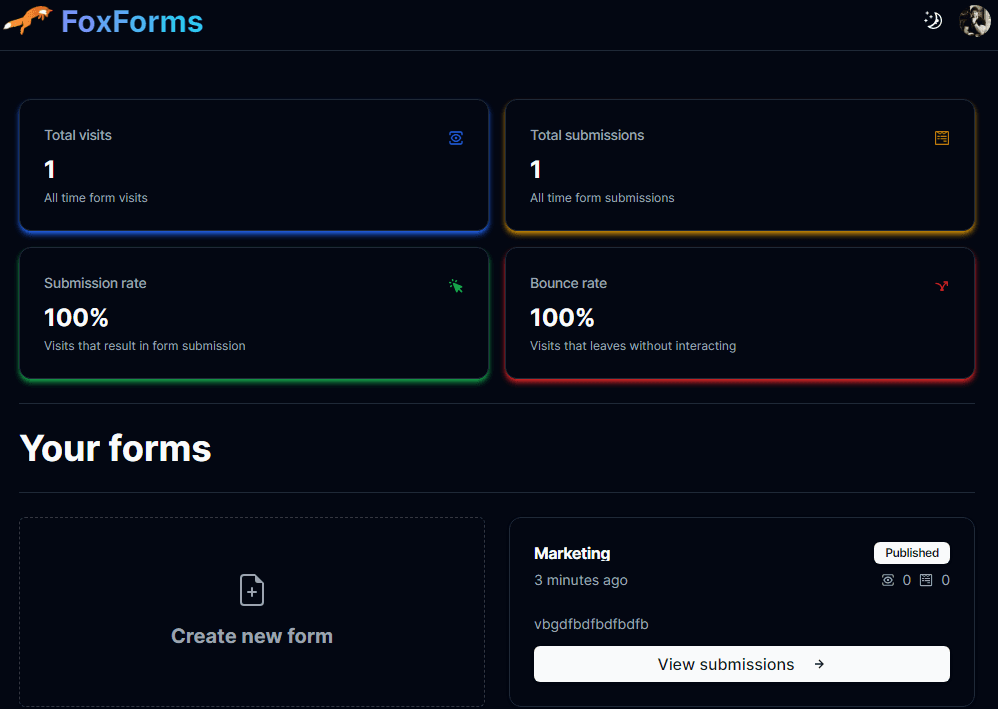Click the submissions icon on Marketing form
The width and height of the screenshot is (998, 709).
(926, 580)
